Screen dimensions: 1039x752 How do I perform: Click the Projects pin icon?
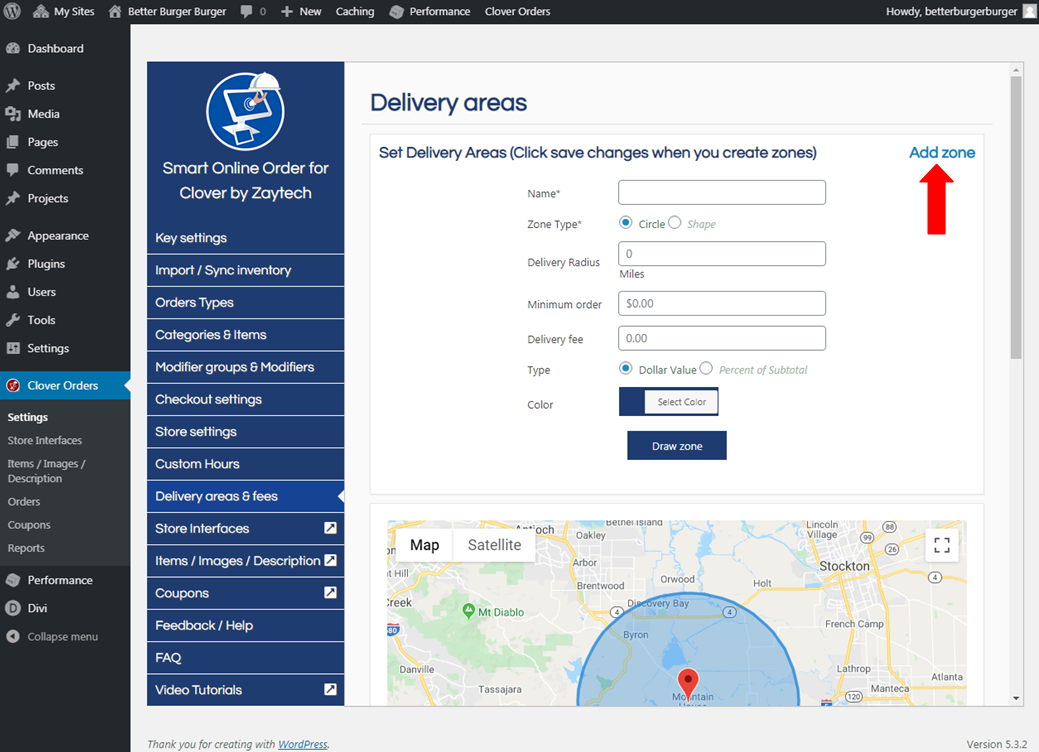click(13, 198)
